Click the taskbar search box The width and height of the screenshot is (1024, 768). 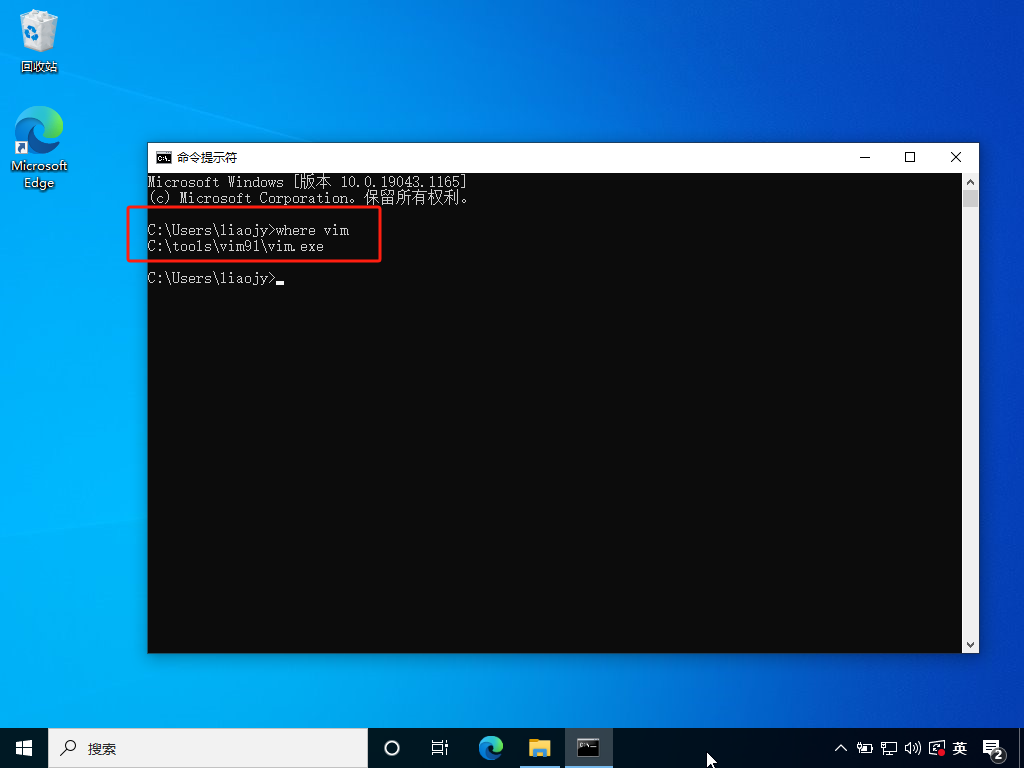click(208, 748)
